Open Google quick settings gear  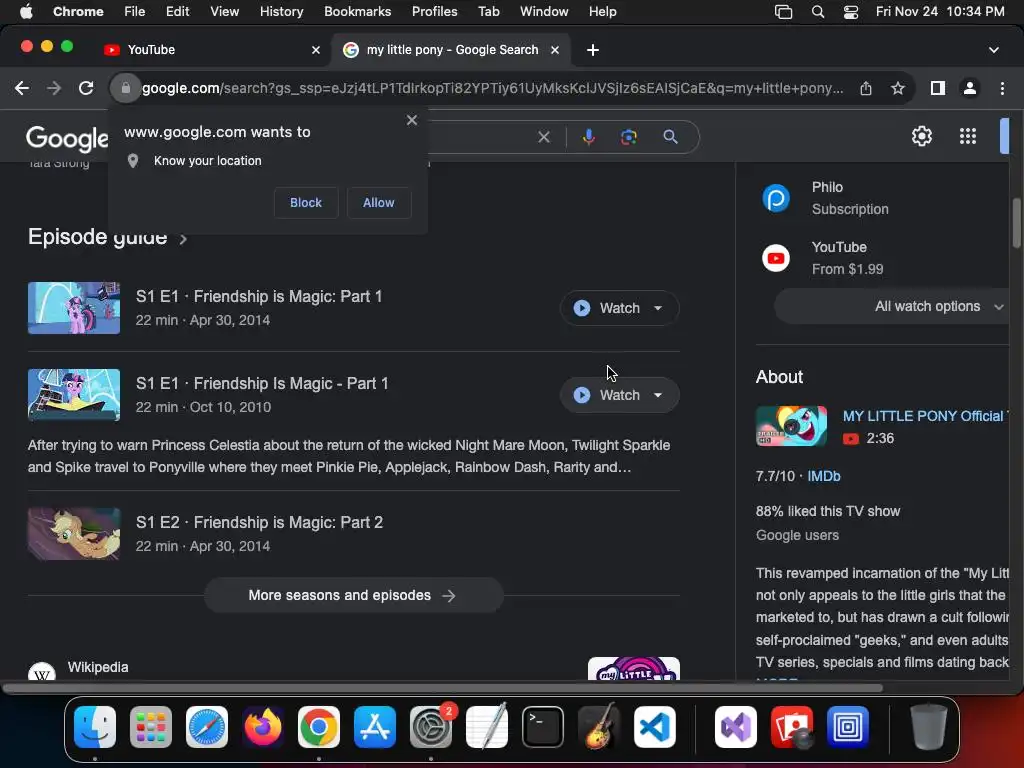[921, 136]
